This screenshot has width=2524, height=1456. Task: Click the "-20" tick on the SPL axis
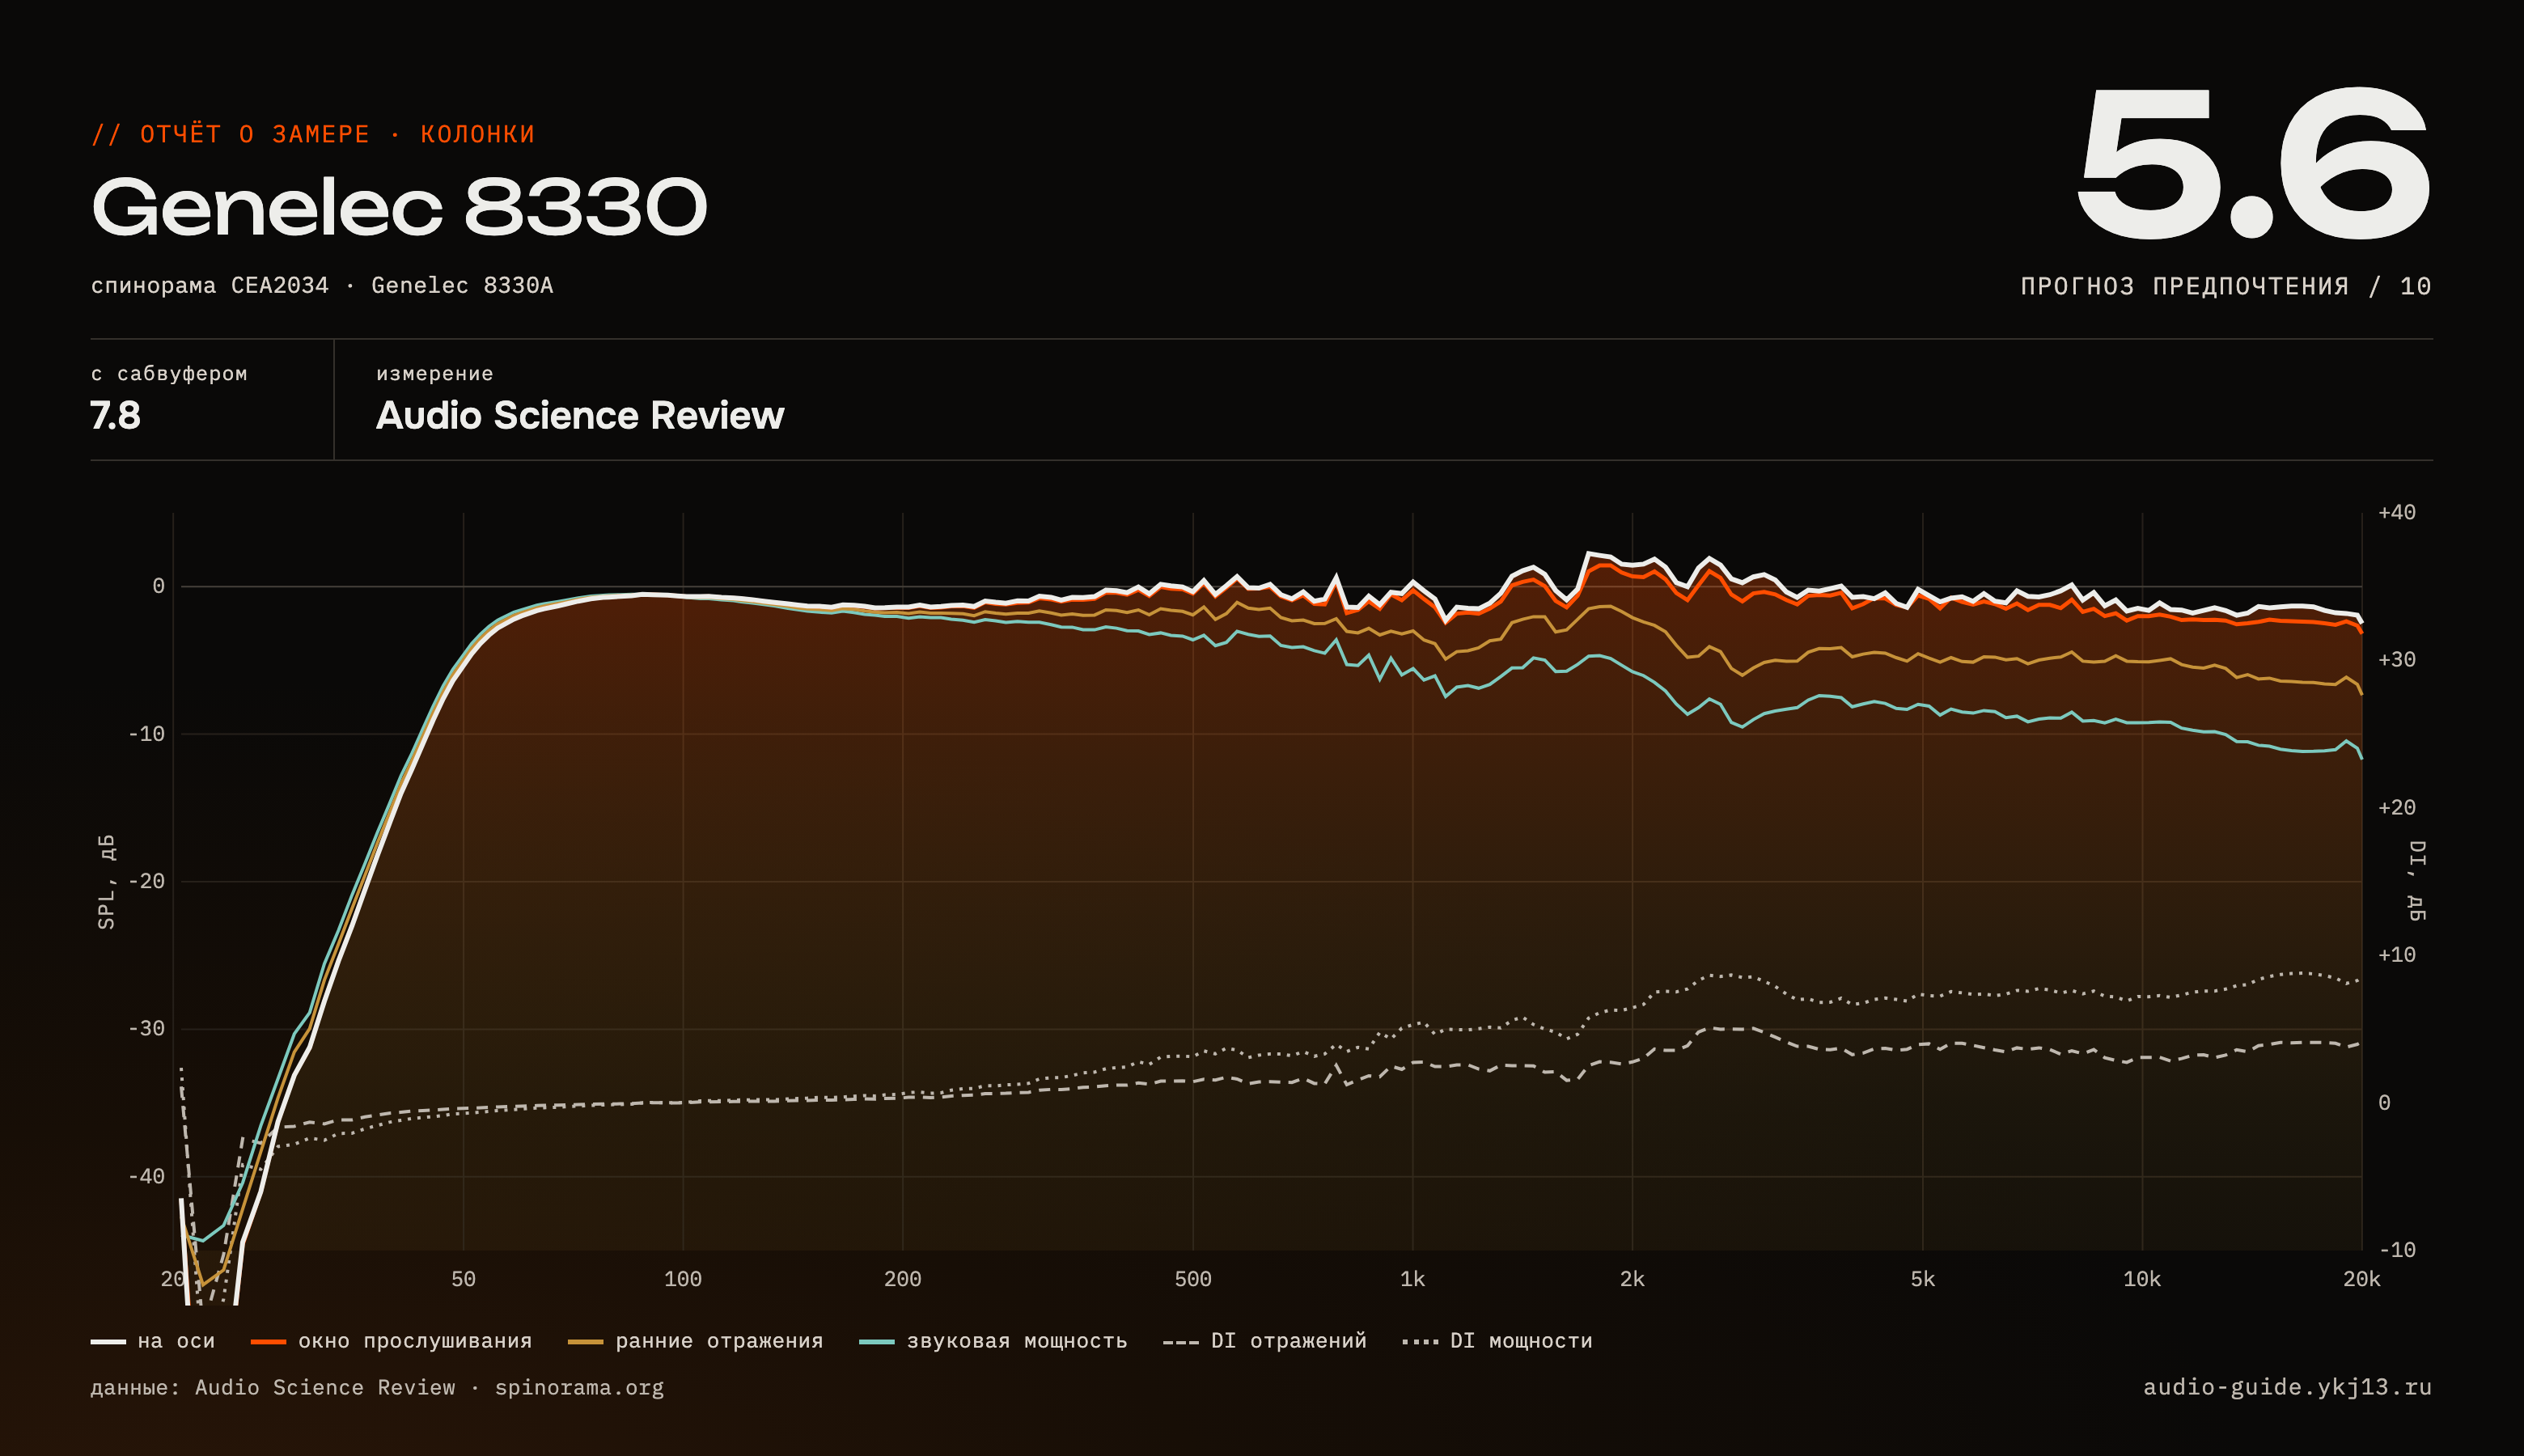146,881
